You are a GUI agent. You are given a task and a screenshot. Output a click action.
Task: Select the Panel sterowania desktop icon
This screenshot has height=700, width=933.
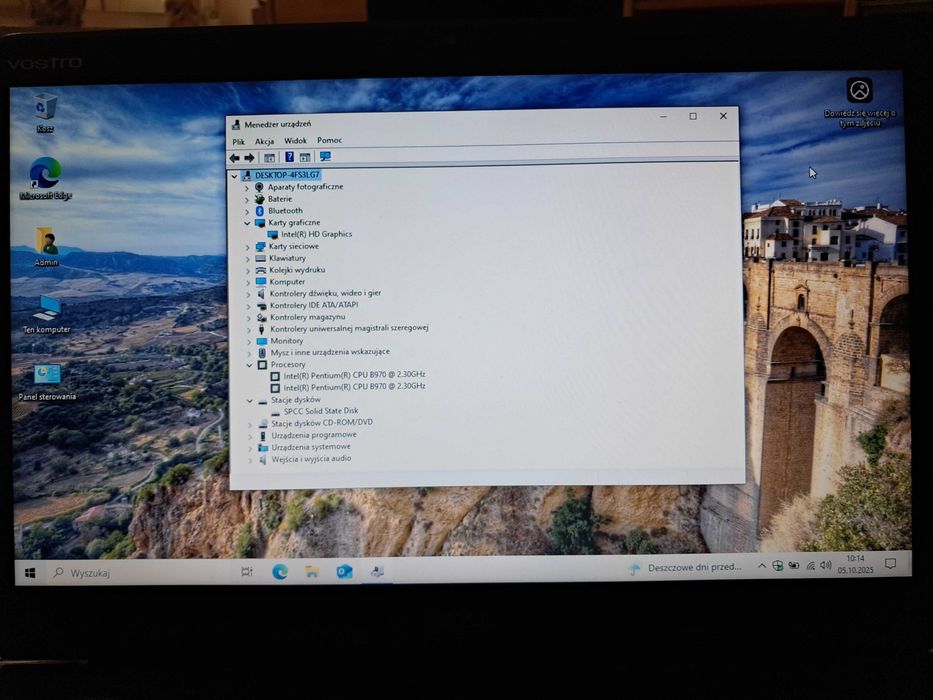tap(47, 382)
